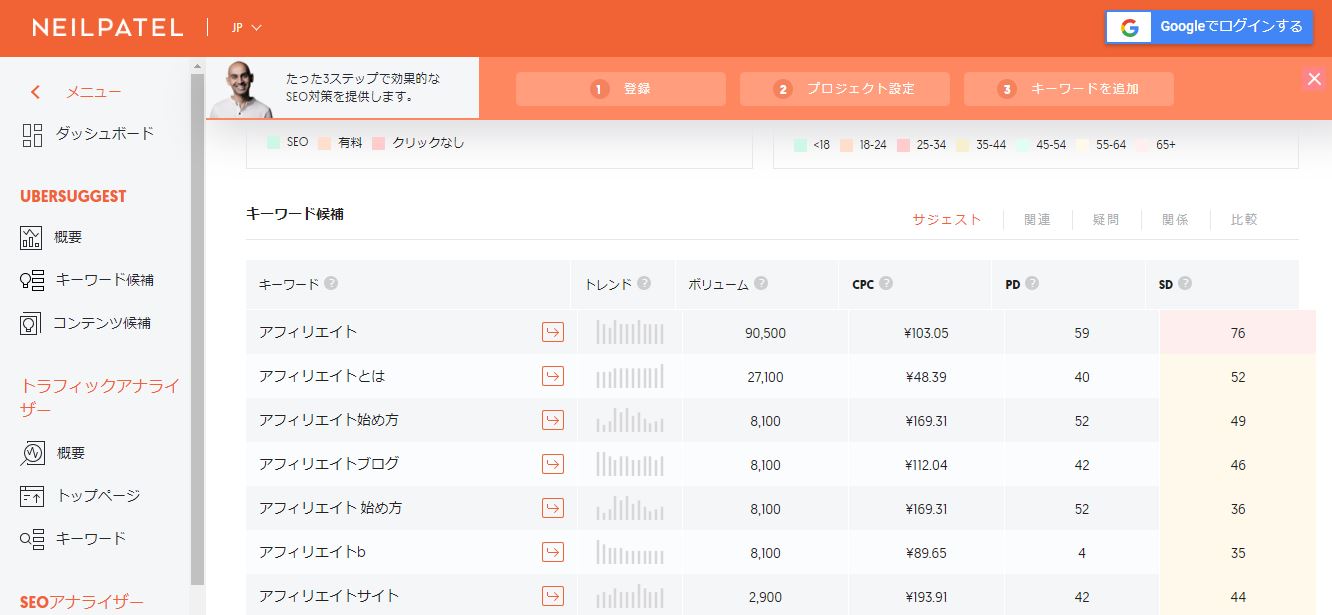Viewport: 1332px width, 615px height.
Task: Click the トップページ icon in sidebar
Action: (x=32, y=496)
